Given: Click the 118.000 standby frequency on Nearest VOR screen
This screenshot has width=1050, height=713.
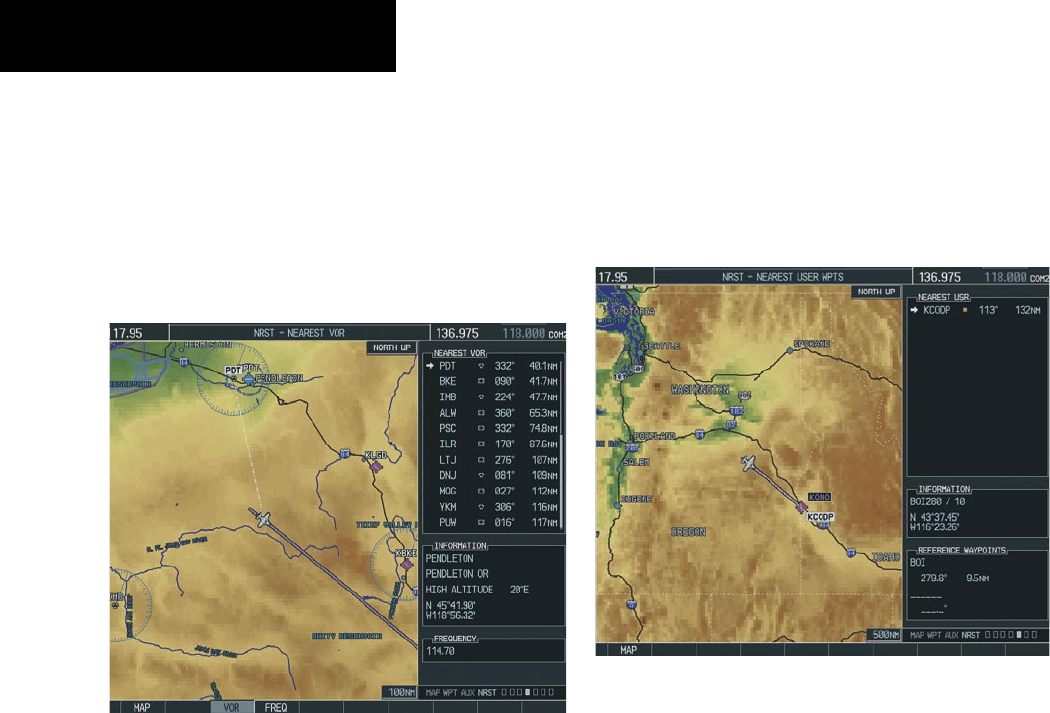Looking at the screenshot, I should pos(524,333).
